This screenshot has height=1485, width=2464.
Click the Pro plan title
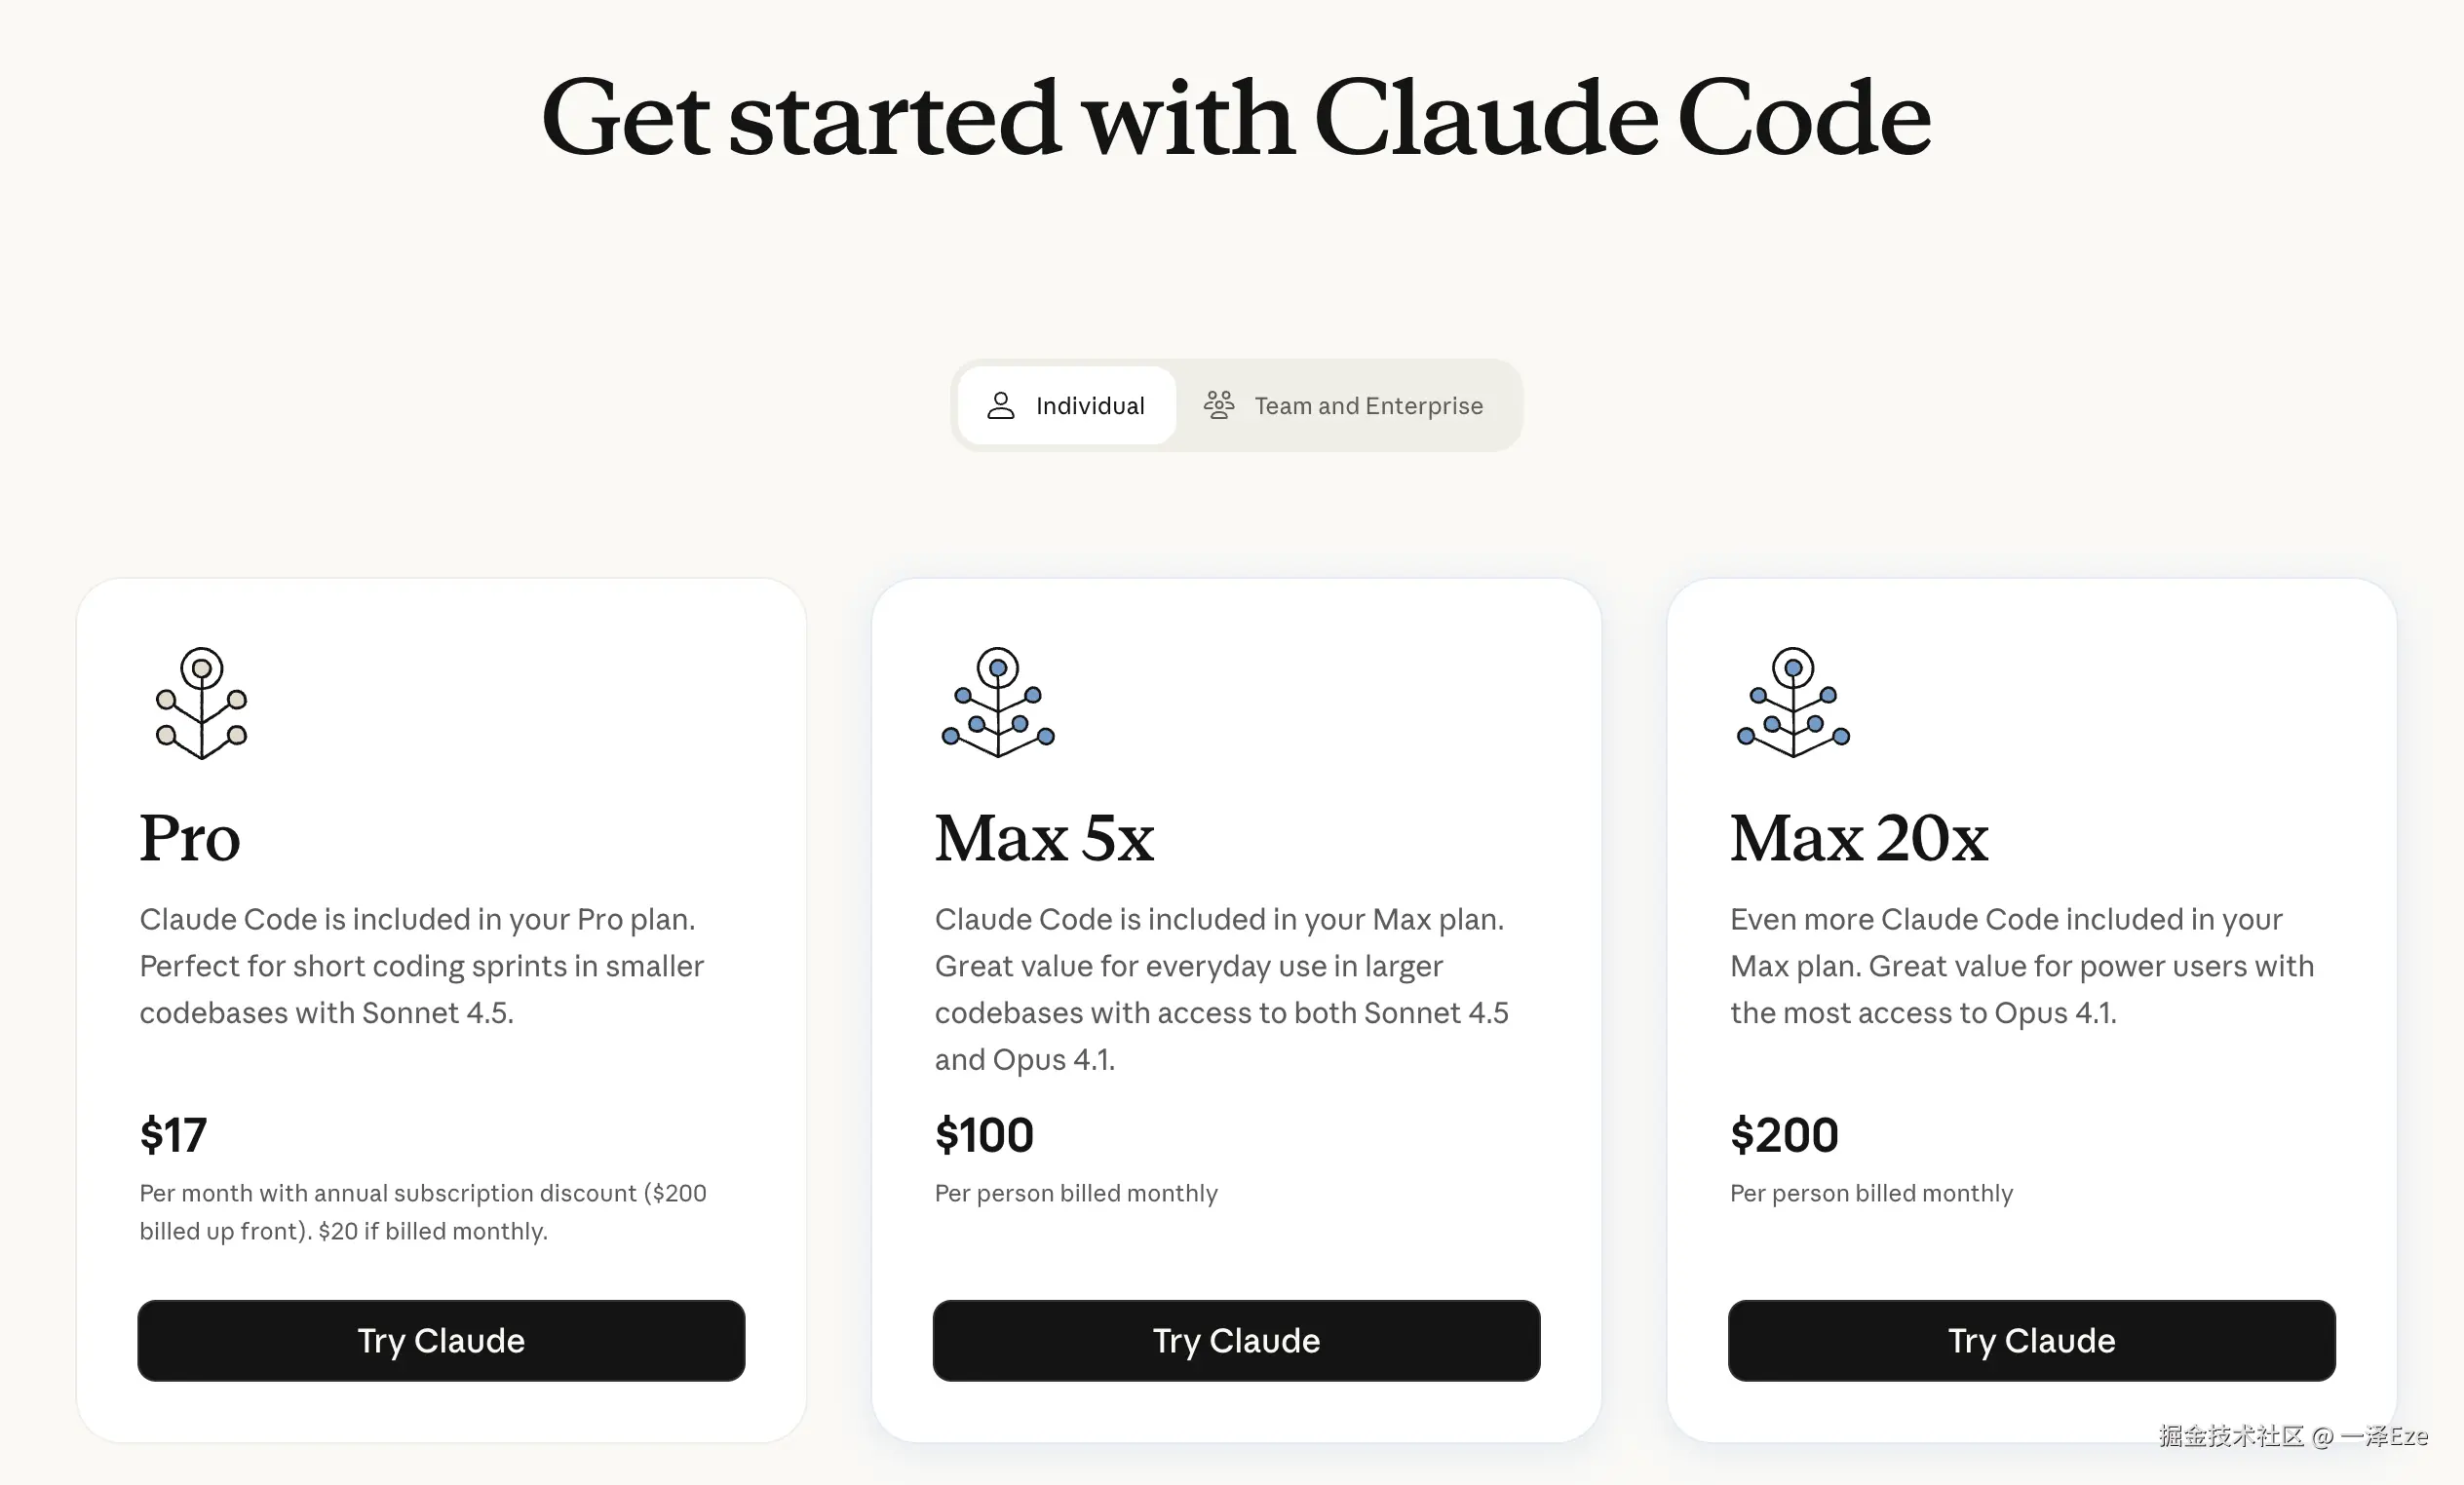pos(190,838)
